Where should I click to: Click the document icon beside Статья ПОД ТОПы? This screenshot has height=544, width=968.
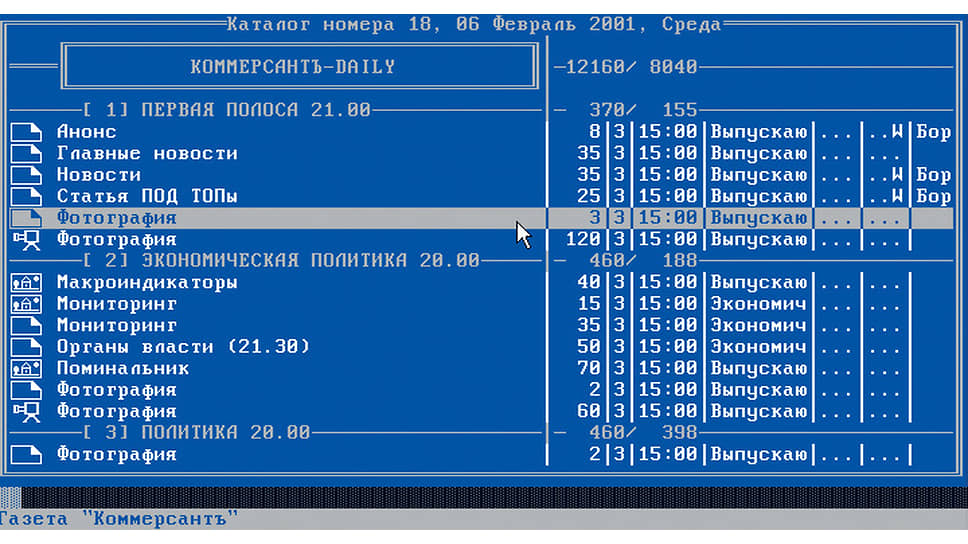27,197
